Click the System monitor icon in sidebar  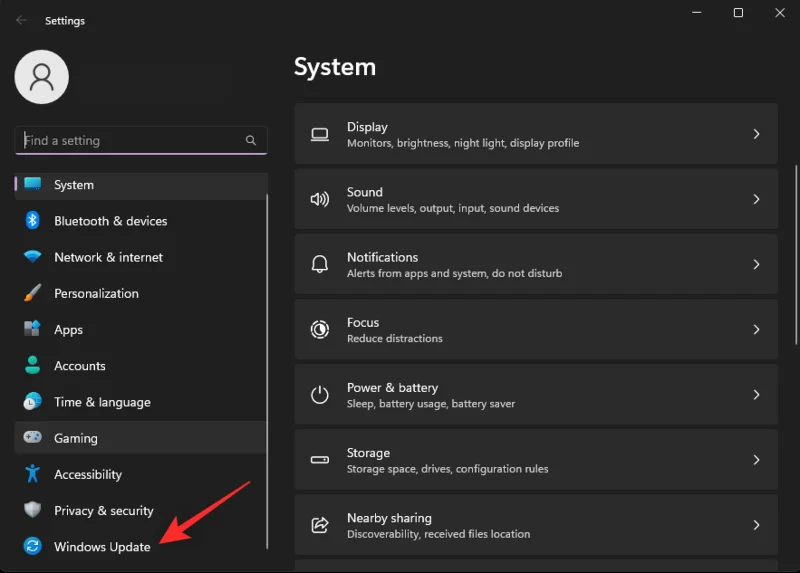pos(33,184)
